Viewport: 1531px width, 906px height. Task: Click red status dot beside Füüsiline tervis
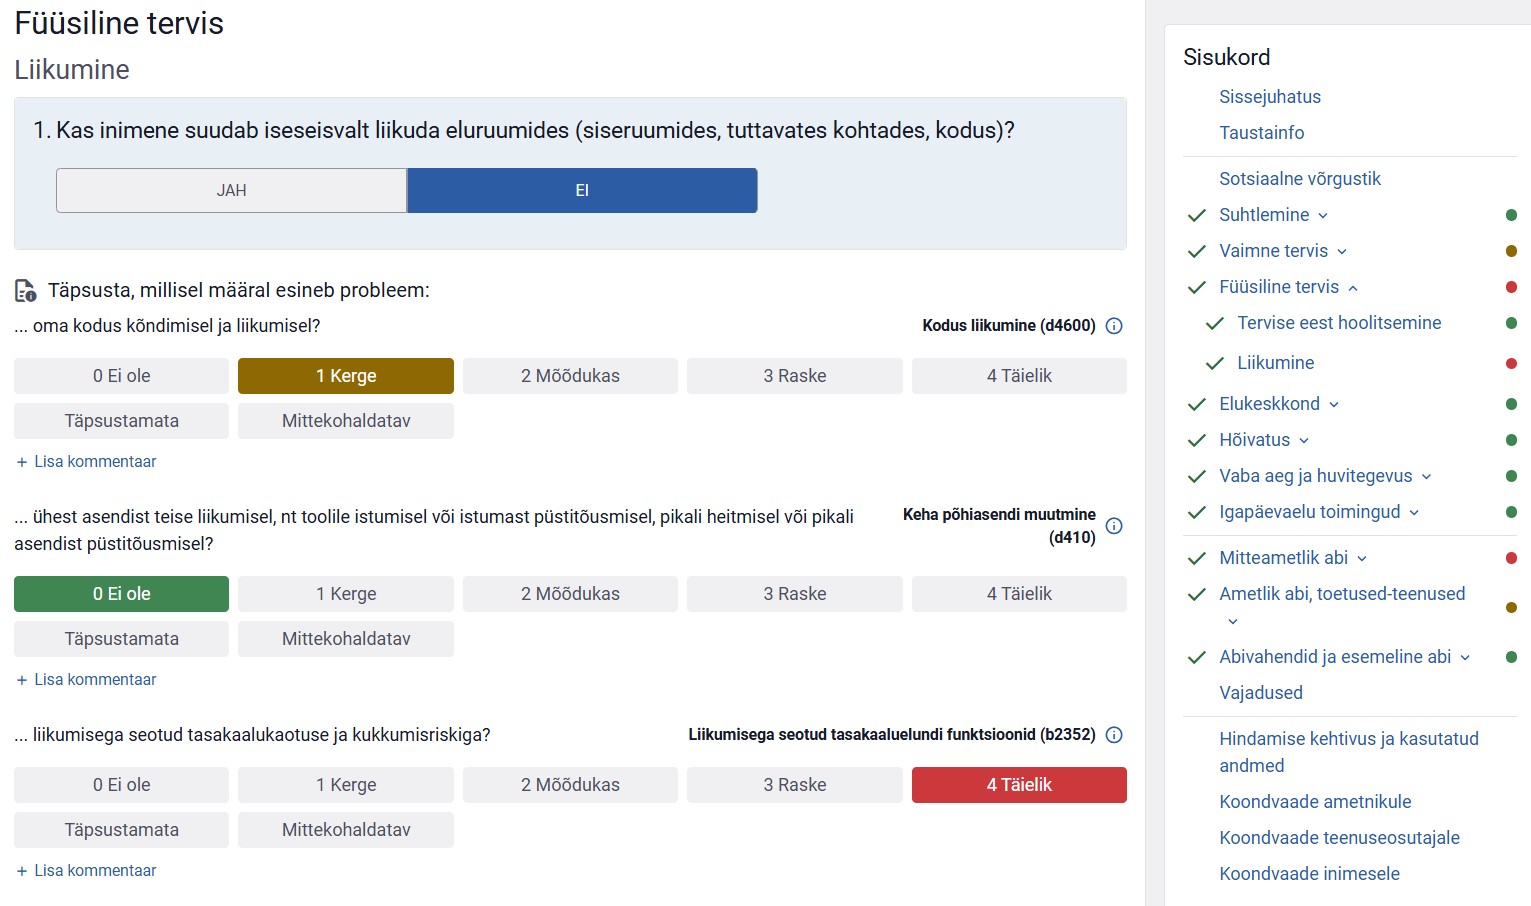click(1511, 287)
